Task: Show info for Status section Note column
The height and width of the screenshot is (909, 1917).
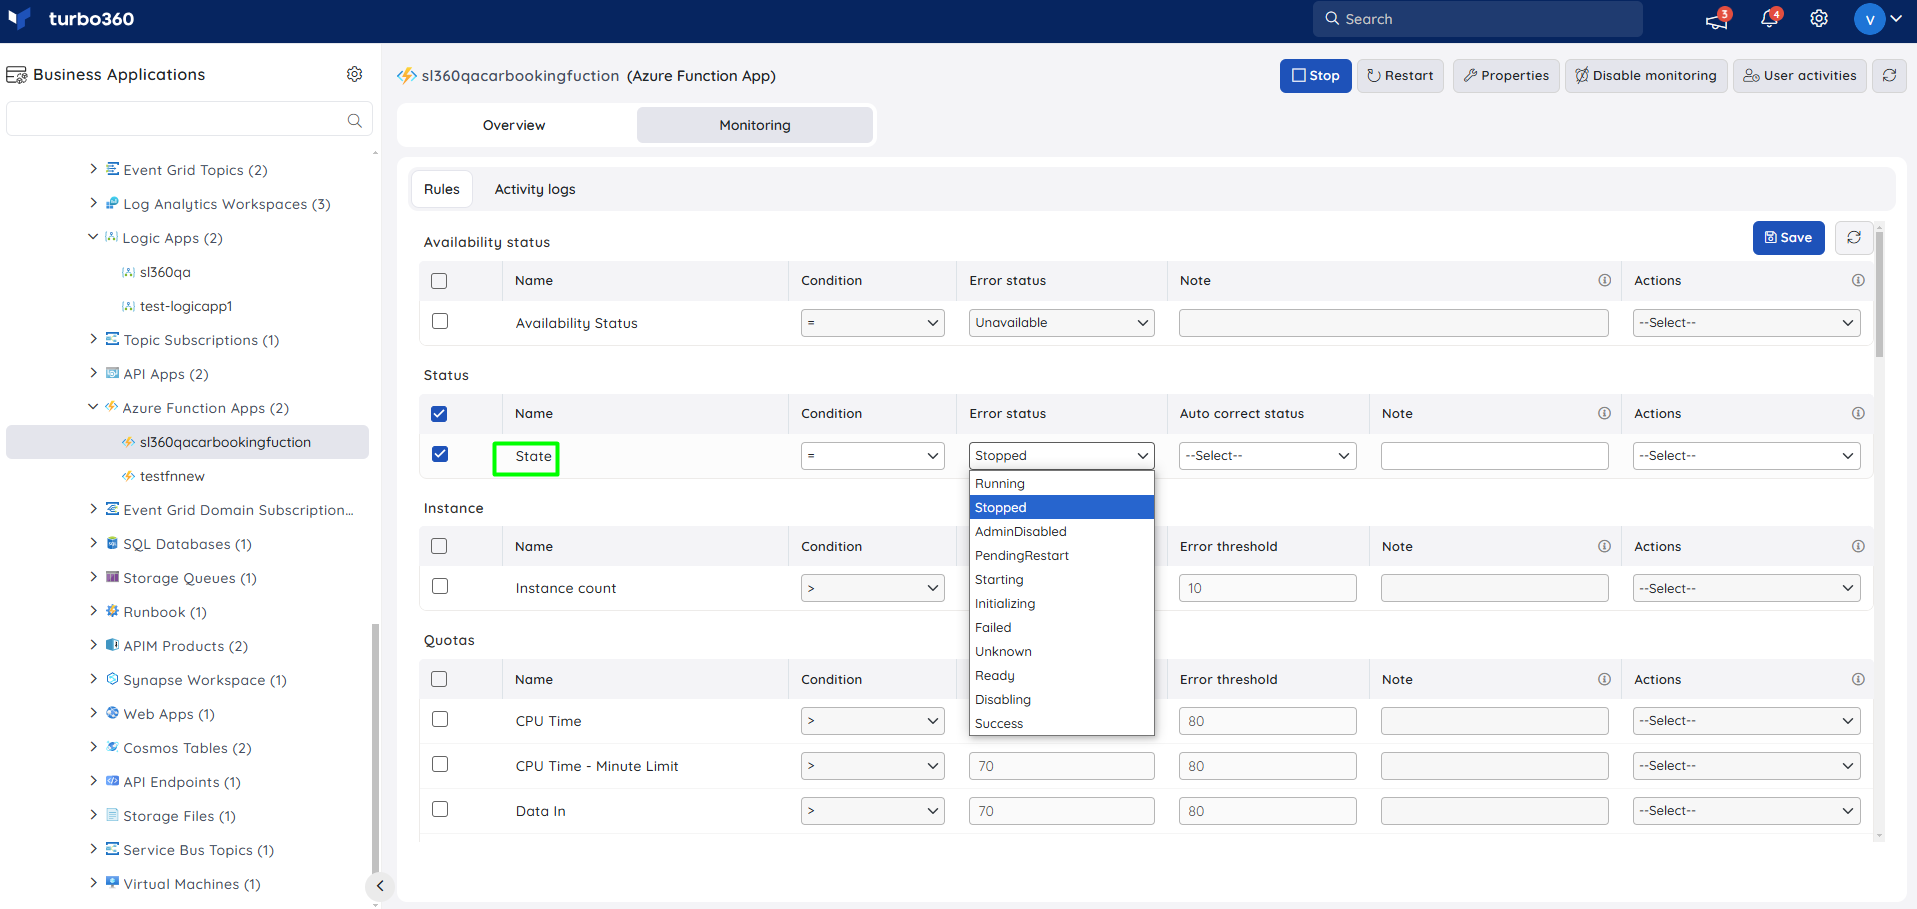Action: (x=1604, y=414)
